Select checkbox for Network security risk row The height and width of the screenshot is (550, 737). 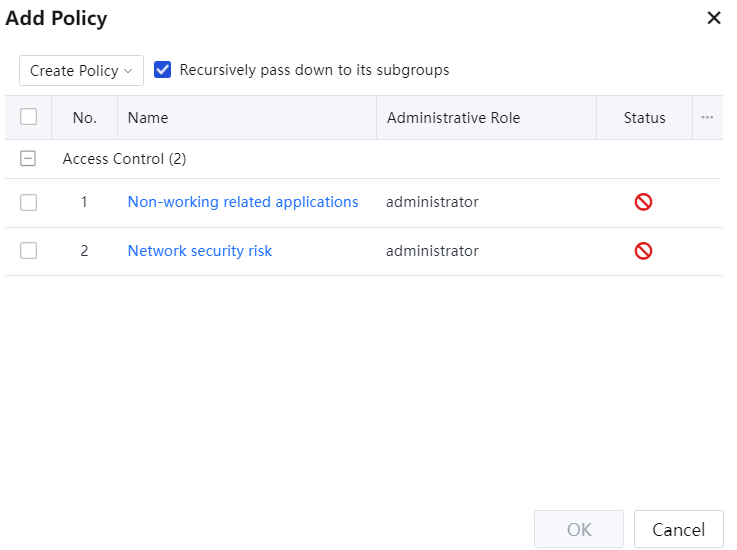coord(29,251)
